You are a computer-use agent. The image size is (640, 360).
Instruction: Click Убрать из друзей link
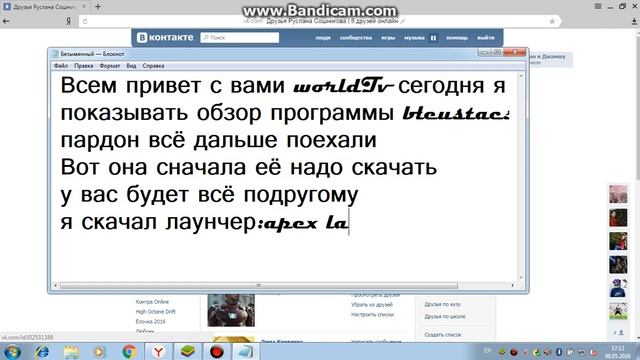click(x=372, y=305)
